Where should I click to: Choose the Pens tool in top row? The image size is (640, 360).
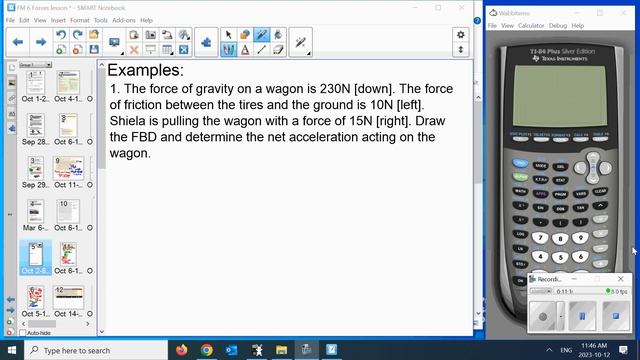pyautogui.click(x=262, y=35)
